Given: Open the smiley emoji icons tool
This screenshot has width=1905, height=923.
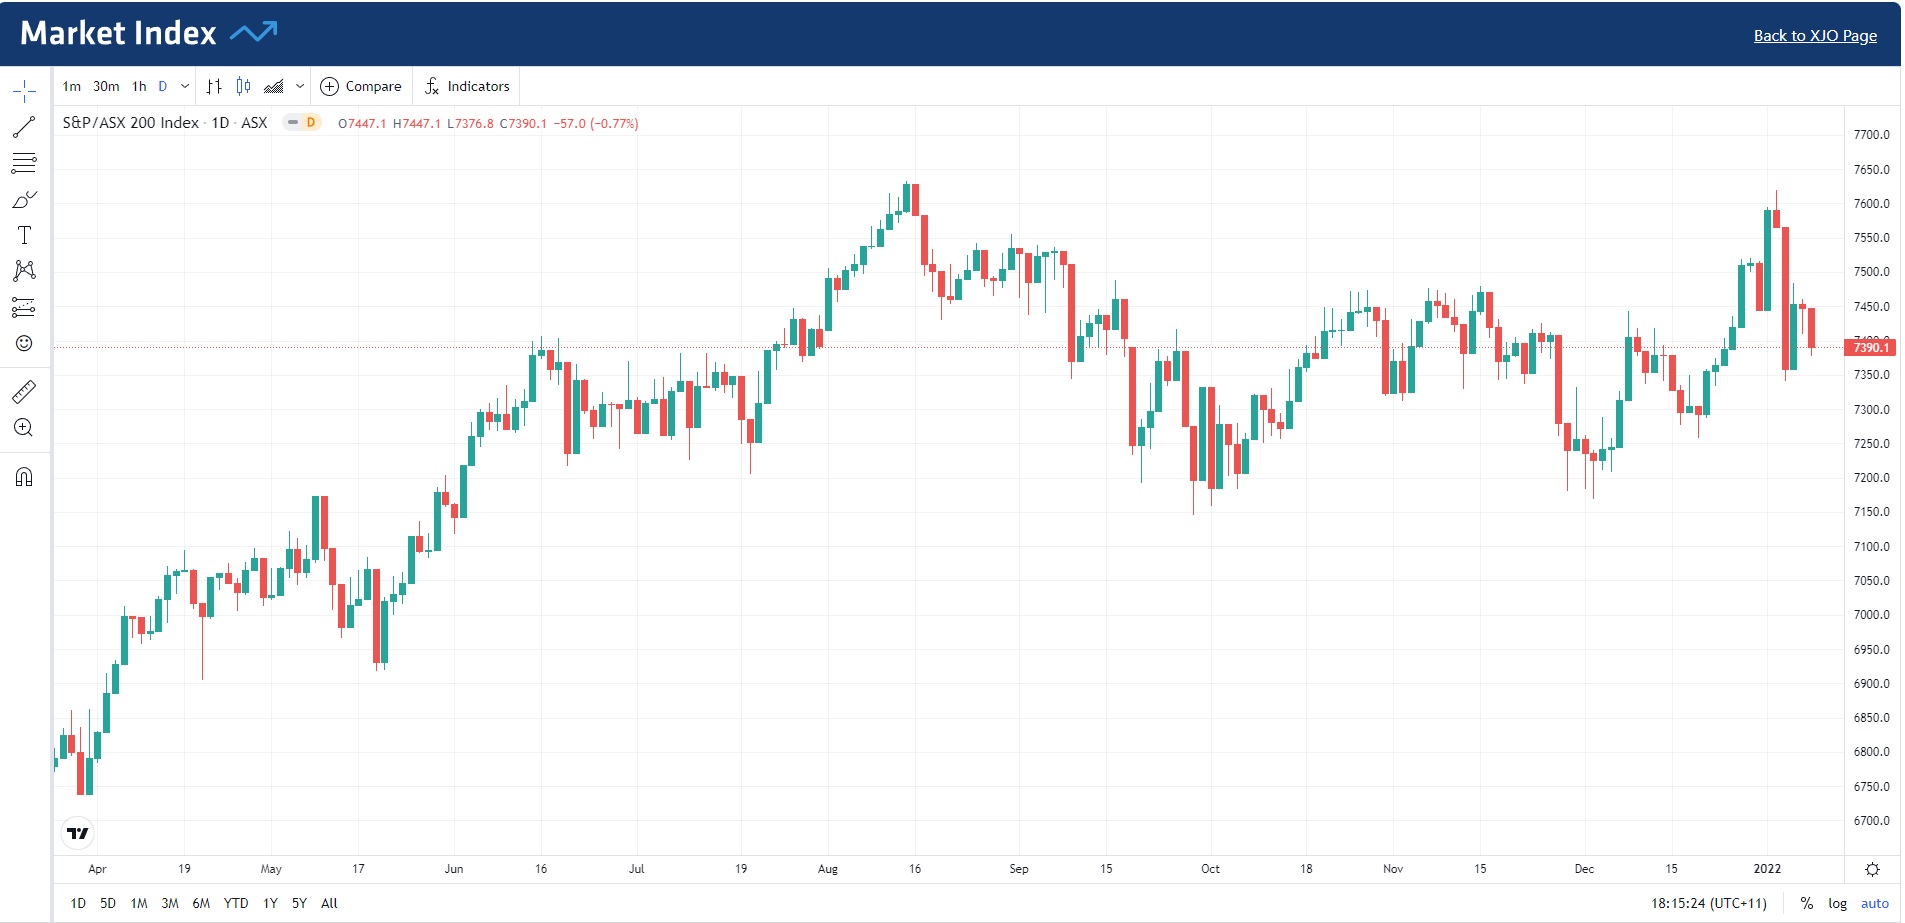Looking at the screenshot, I should [x=24, y=343].
